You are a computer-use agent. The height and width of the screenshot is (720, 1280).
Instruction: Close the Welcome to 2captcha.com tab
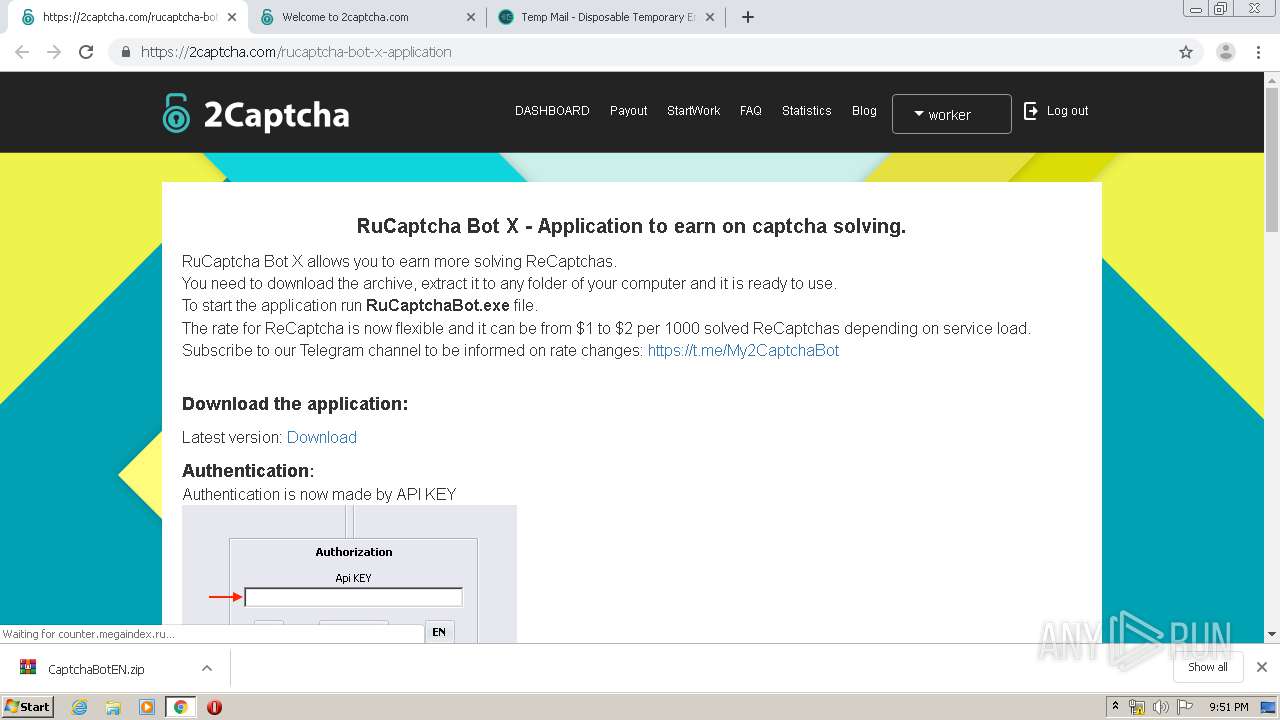tap(471, 17)
